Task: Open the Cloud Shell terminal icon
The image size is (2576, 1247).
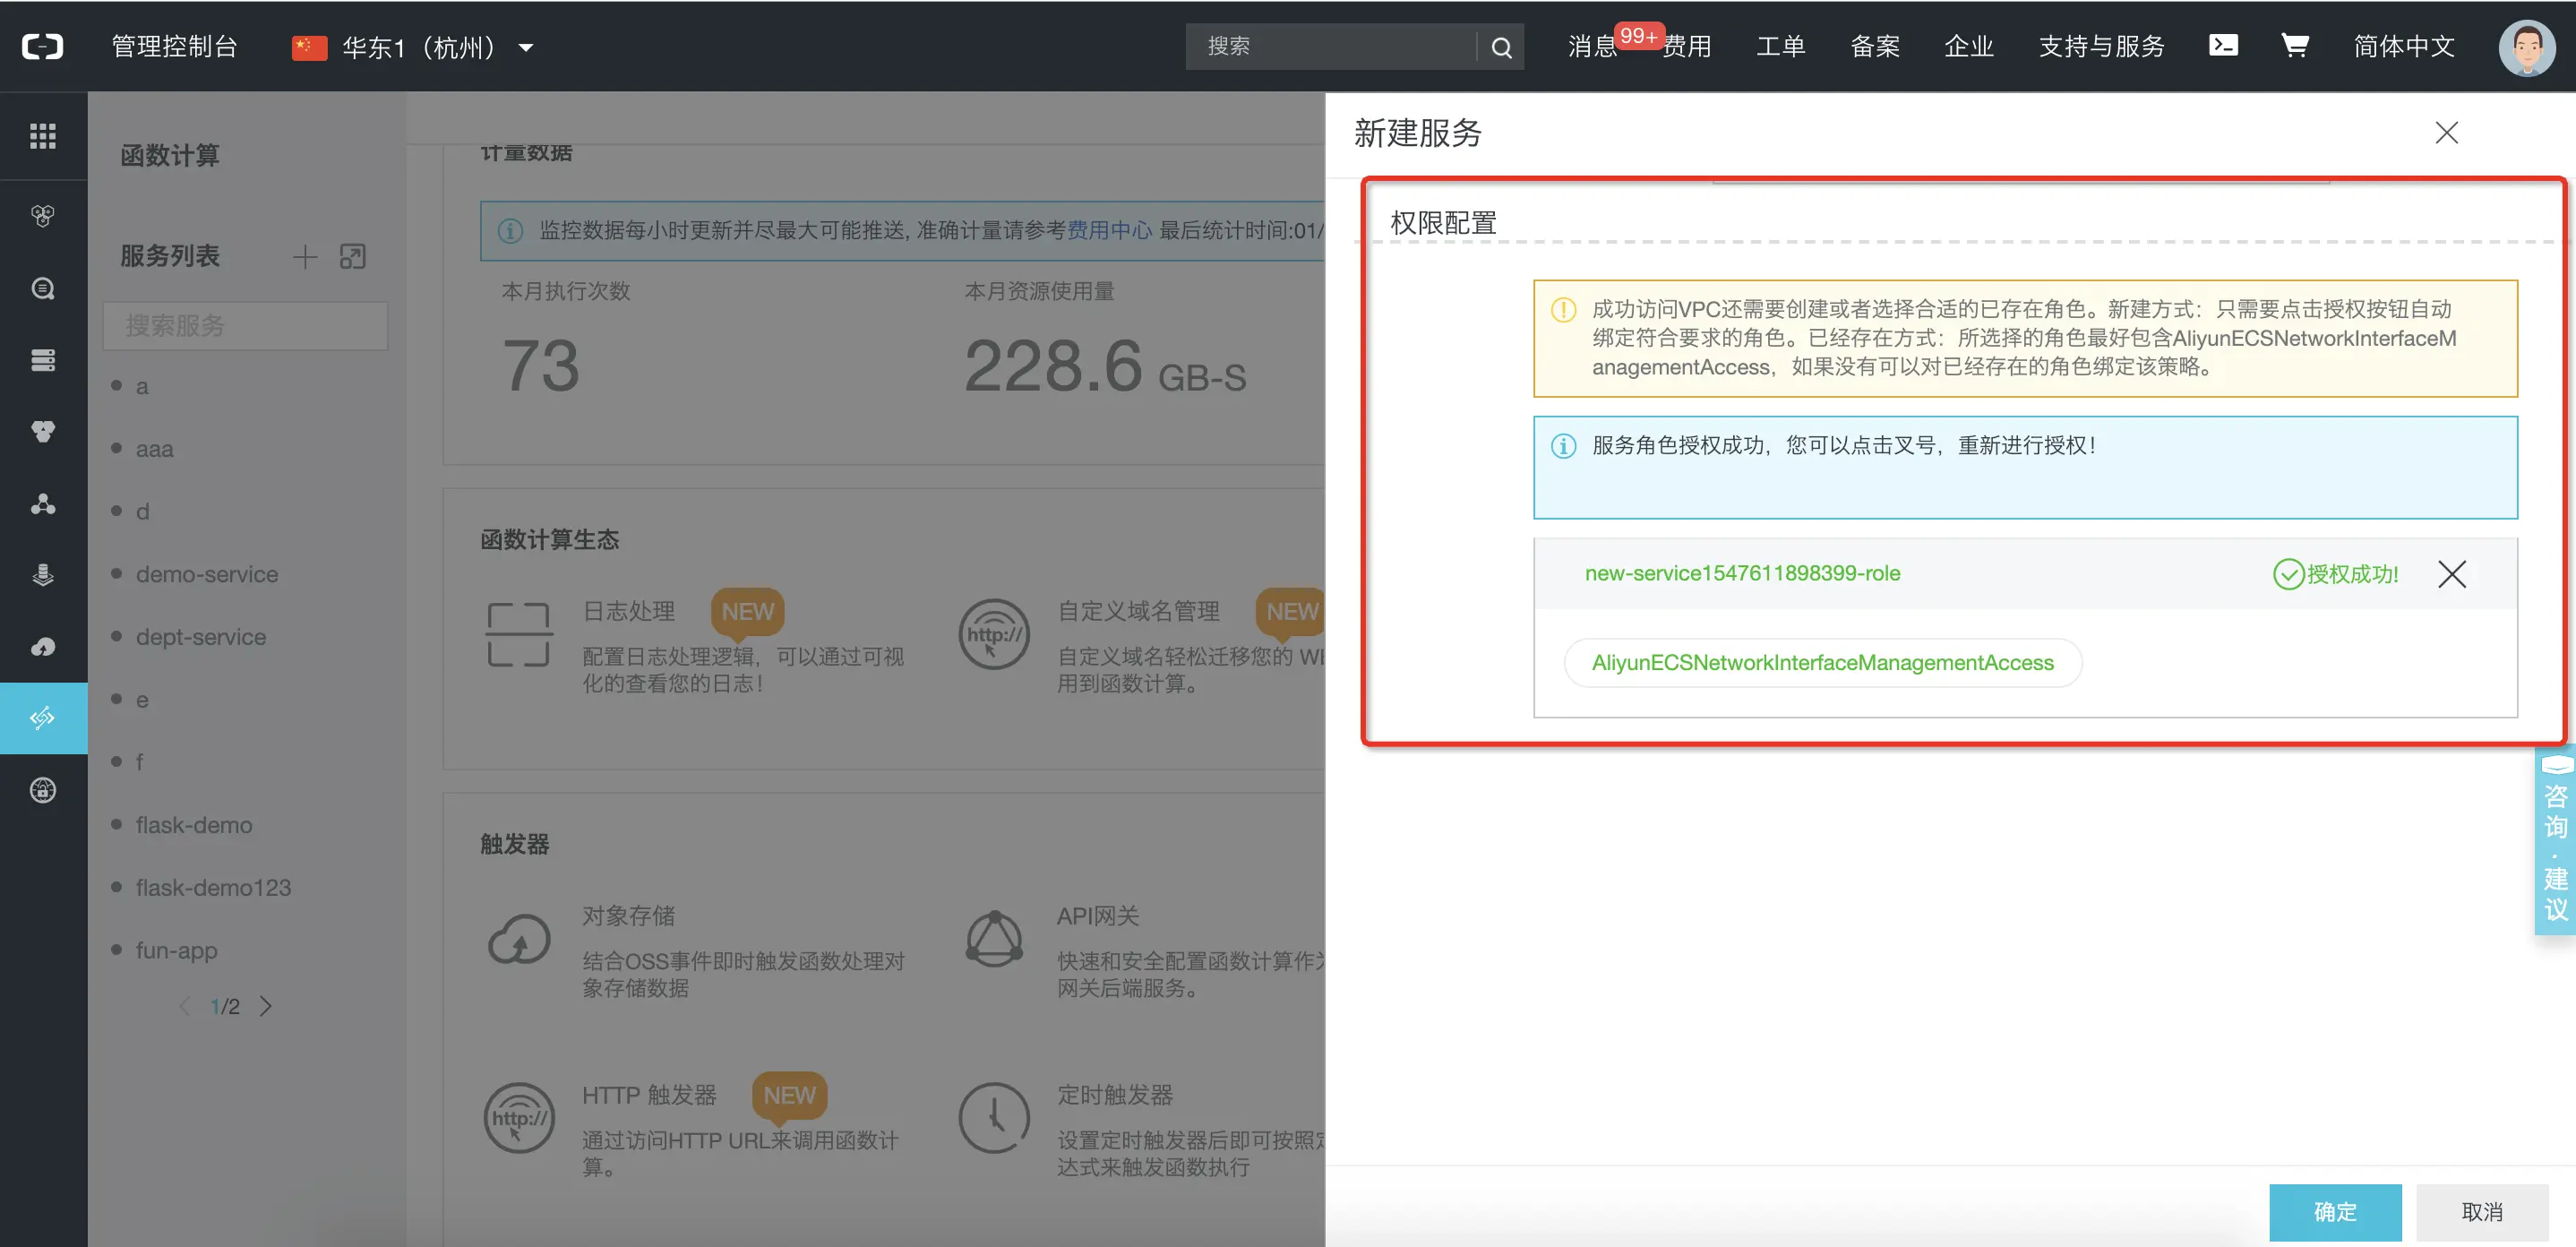Action: tap(2222, 45)
